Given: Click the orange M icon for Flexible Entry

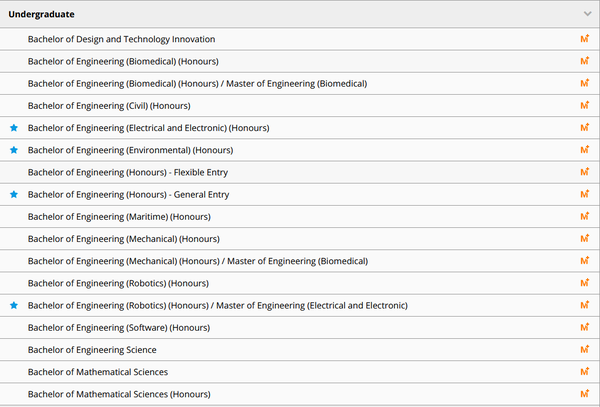Looking at the screenshot, I should (x=585, y=172).
